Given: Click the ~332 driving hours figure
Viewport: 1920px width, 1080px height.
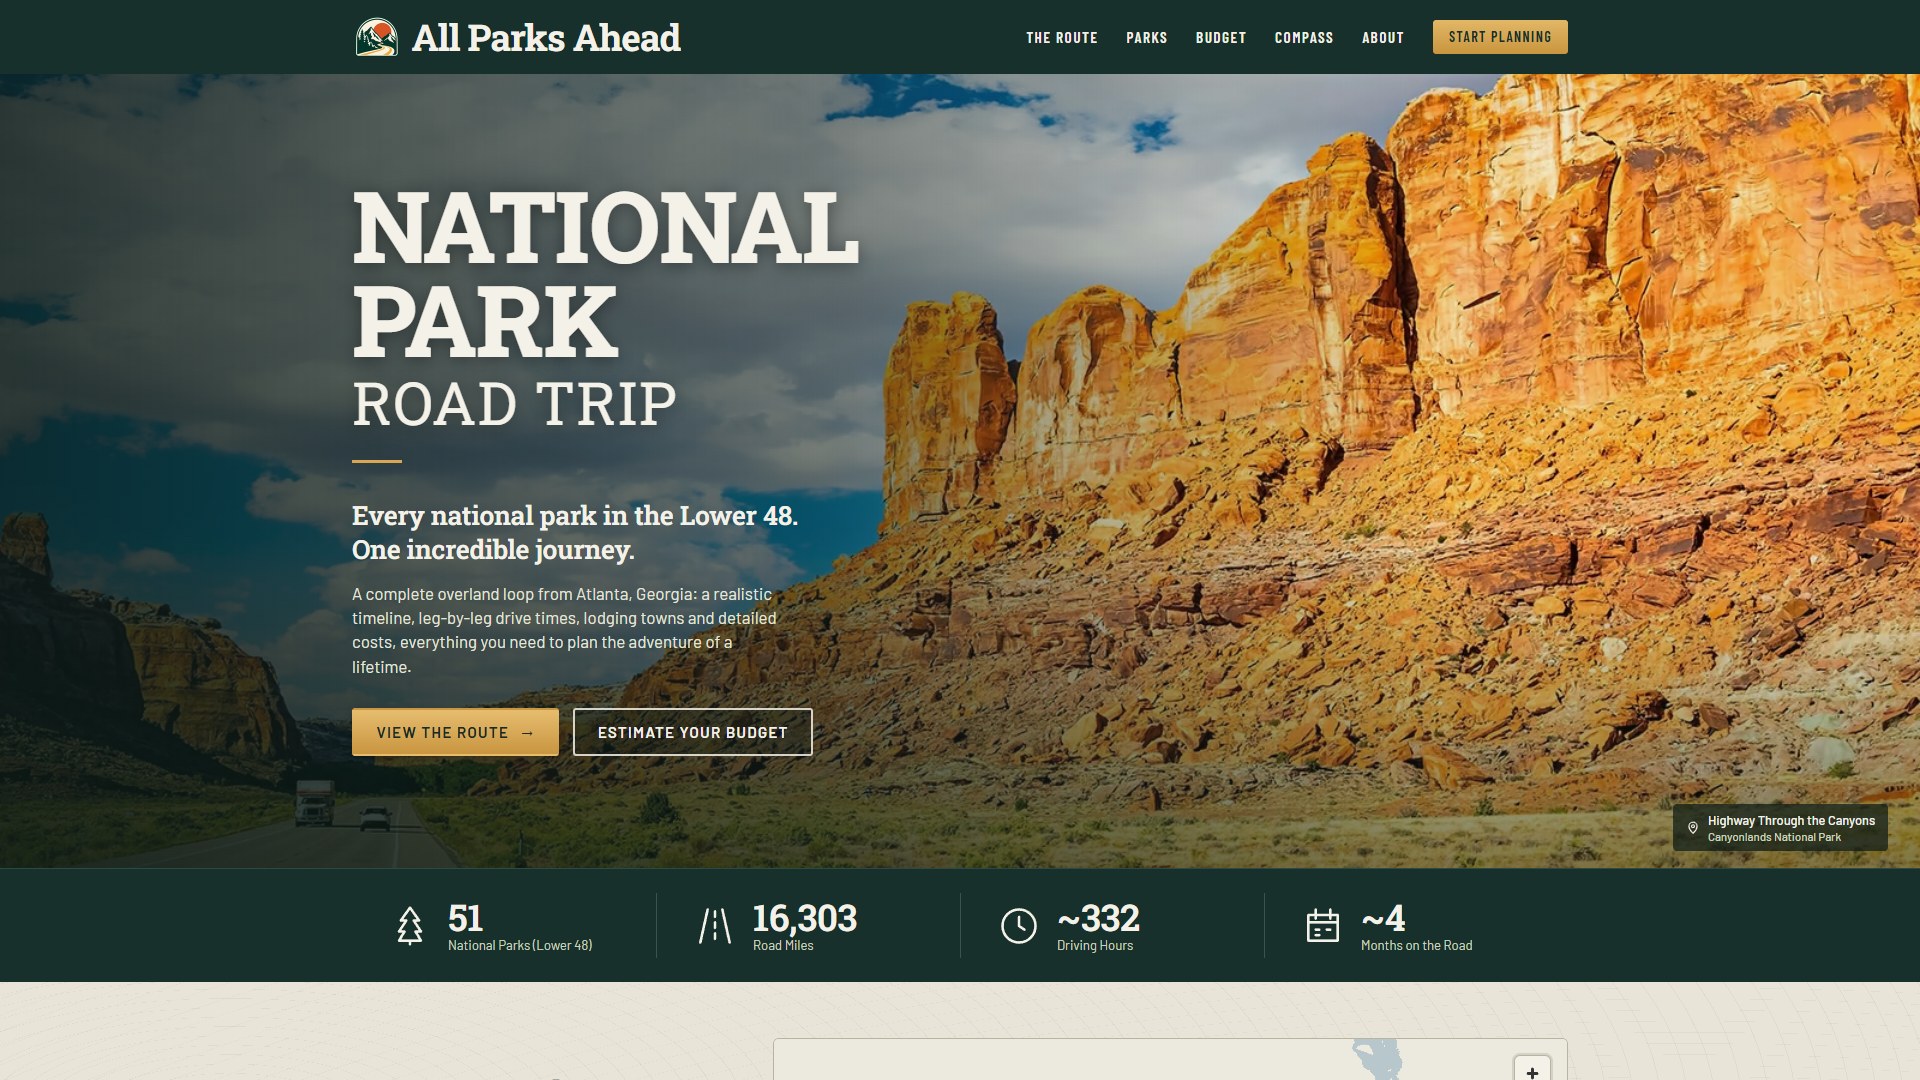Looking at the screenshot, I should tap(1097, 918).
